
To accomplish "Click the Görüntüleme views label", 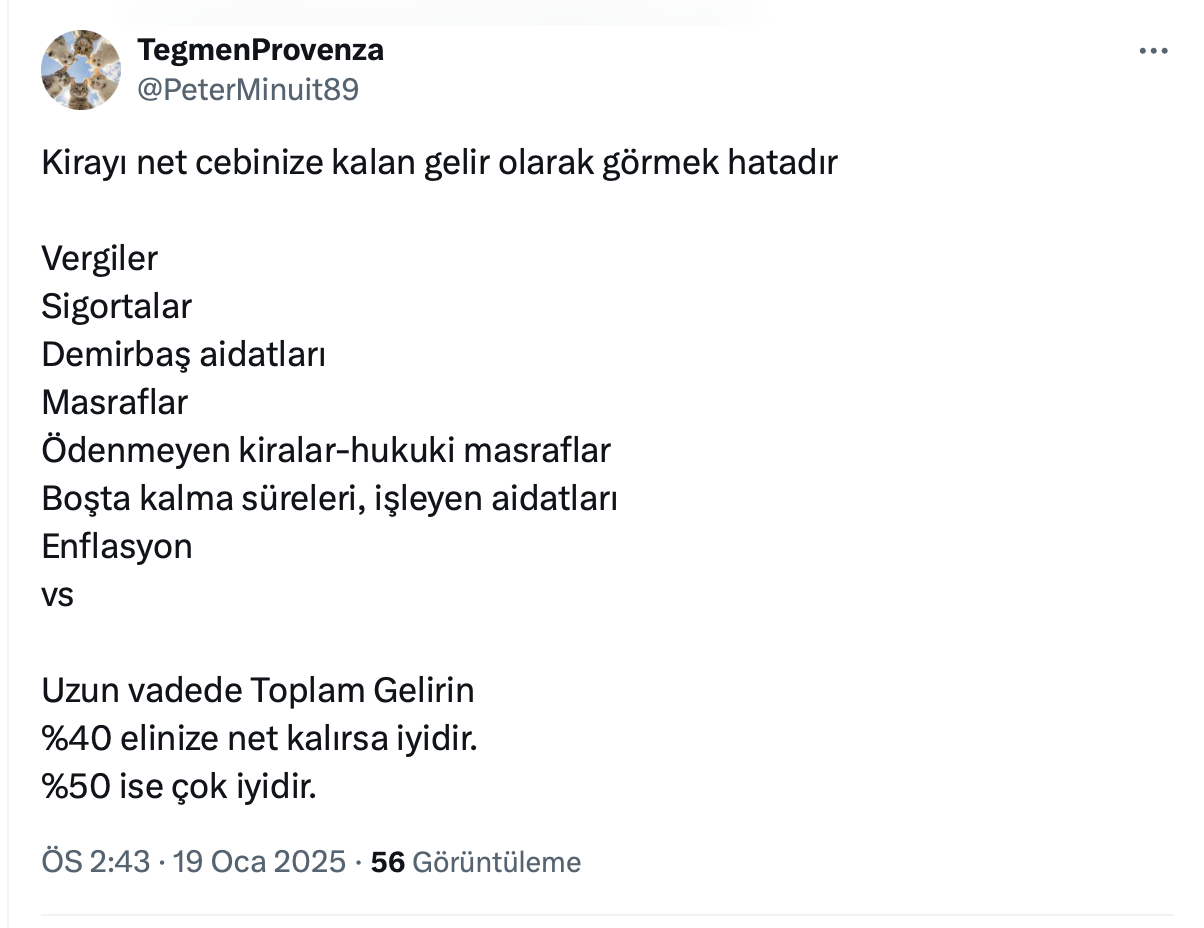I will click(496, 862).
